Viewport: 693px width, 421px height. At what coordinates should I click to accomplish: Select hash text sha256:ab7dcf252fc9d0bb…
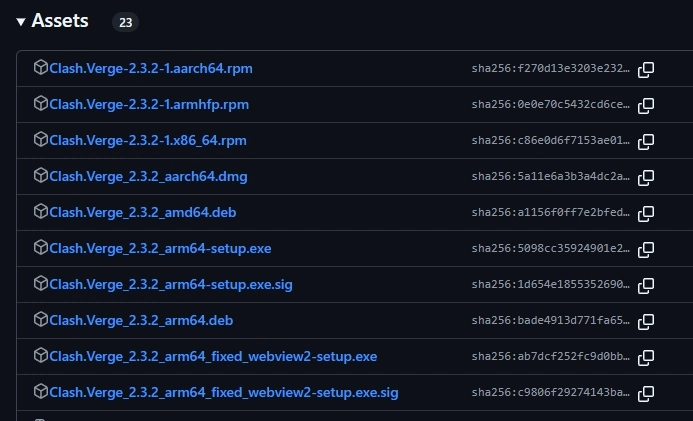click(551, 357)
